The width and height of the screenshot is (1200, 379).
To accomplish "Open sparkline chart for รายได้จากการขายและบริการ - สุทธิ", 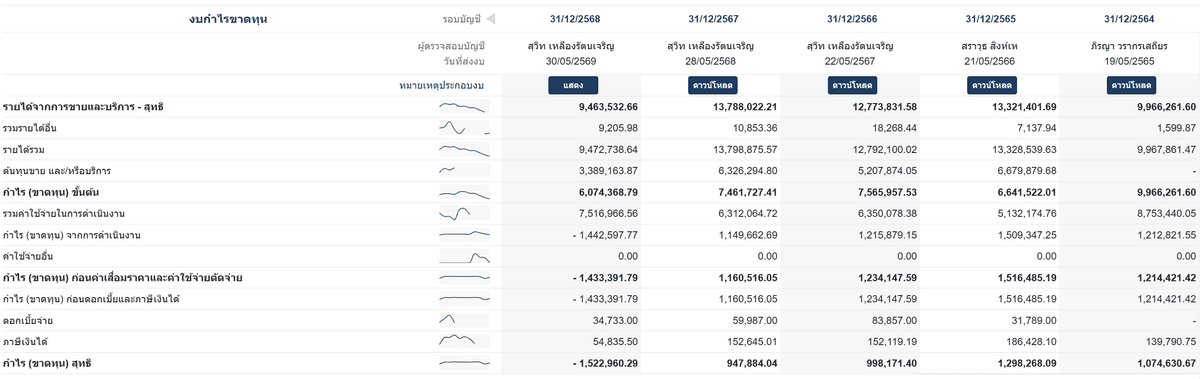I will tap(465, 106).
